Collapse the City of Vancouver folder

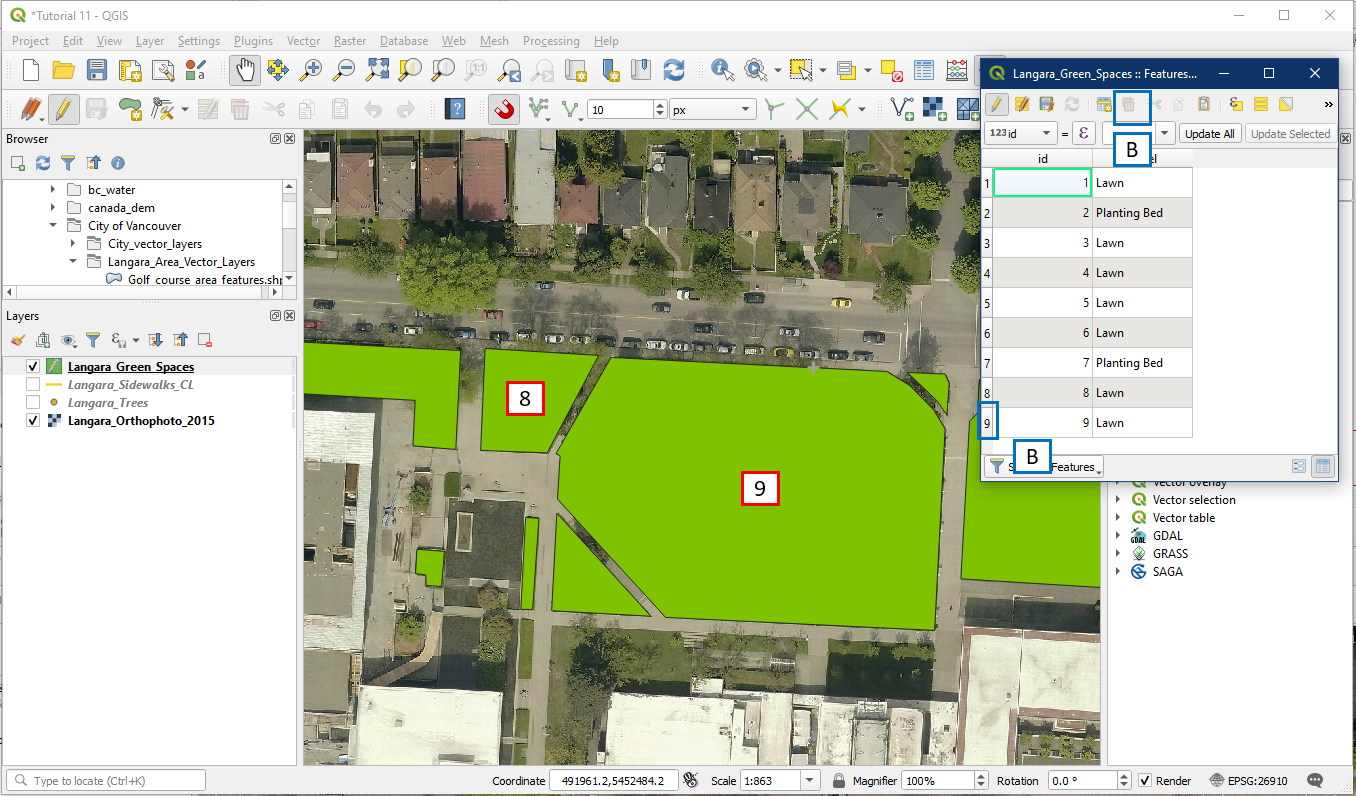[x=53, y=226]
